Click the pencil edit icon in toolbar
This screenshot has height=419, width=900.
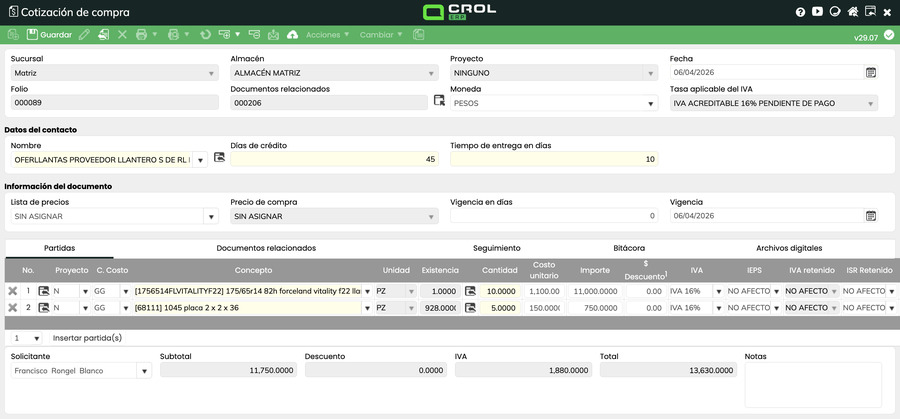(84, 34)
